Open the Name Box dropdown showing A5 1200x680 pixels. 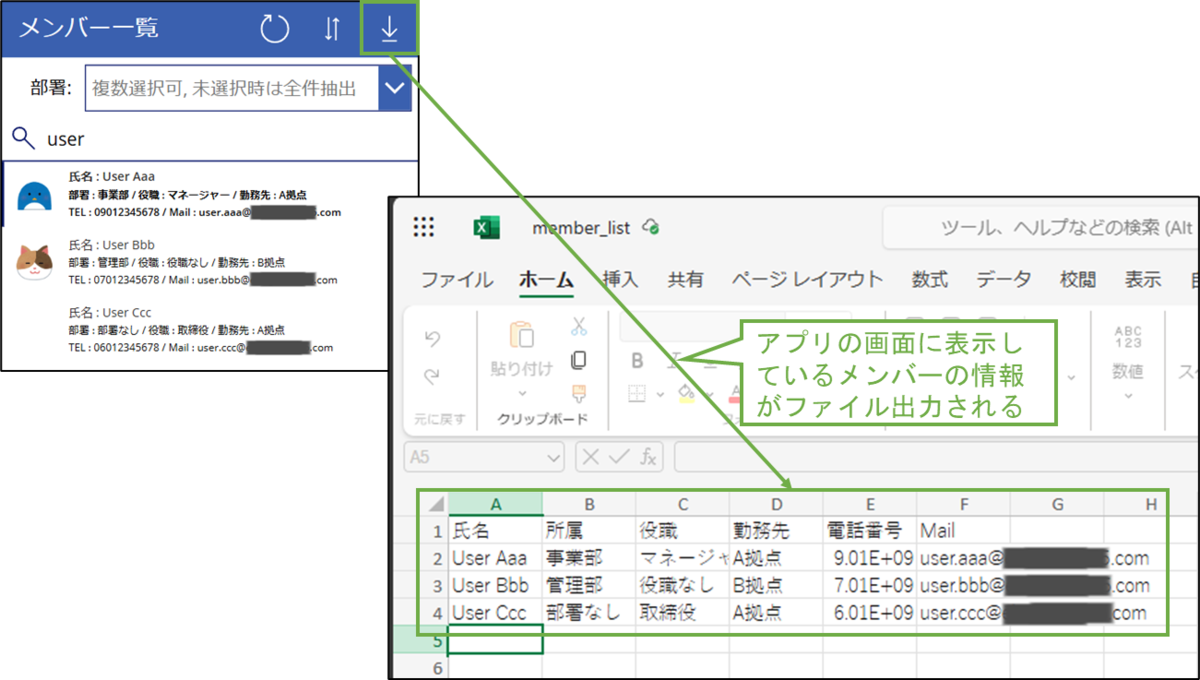pos(554,457)
